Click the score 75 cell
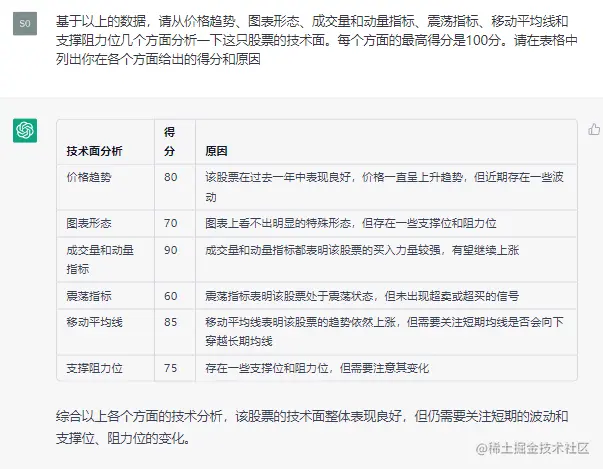Image resolution: width=603 pixels, height=469 pixels. point(171,368)
